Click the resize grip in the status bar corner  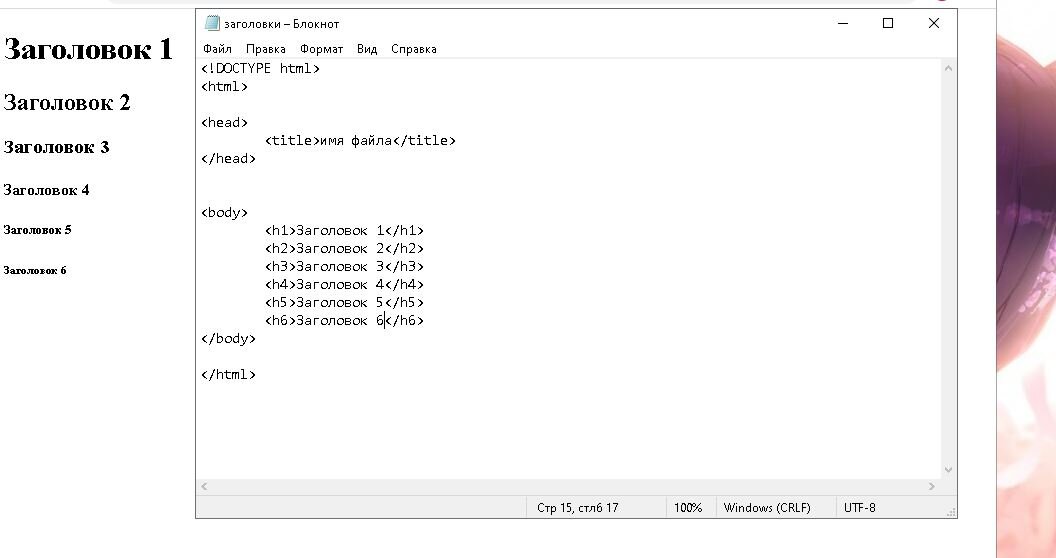pos(951,512)
